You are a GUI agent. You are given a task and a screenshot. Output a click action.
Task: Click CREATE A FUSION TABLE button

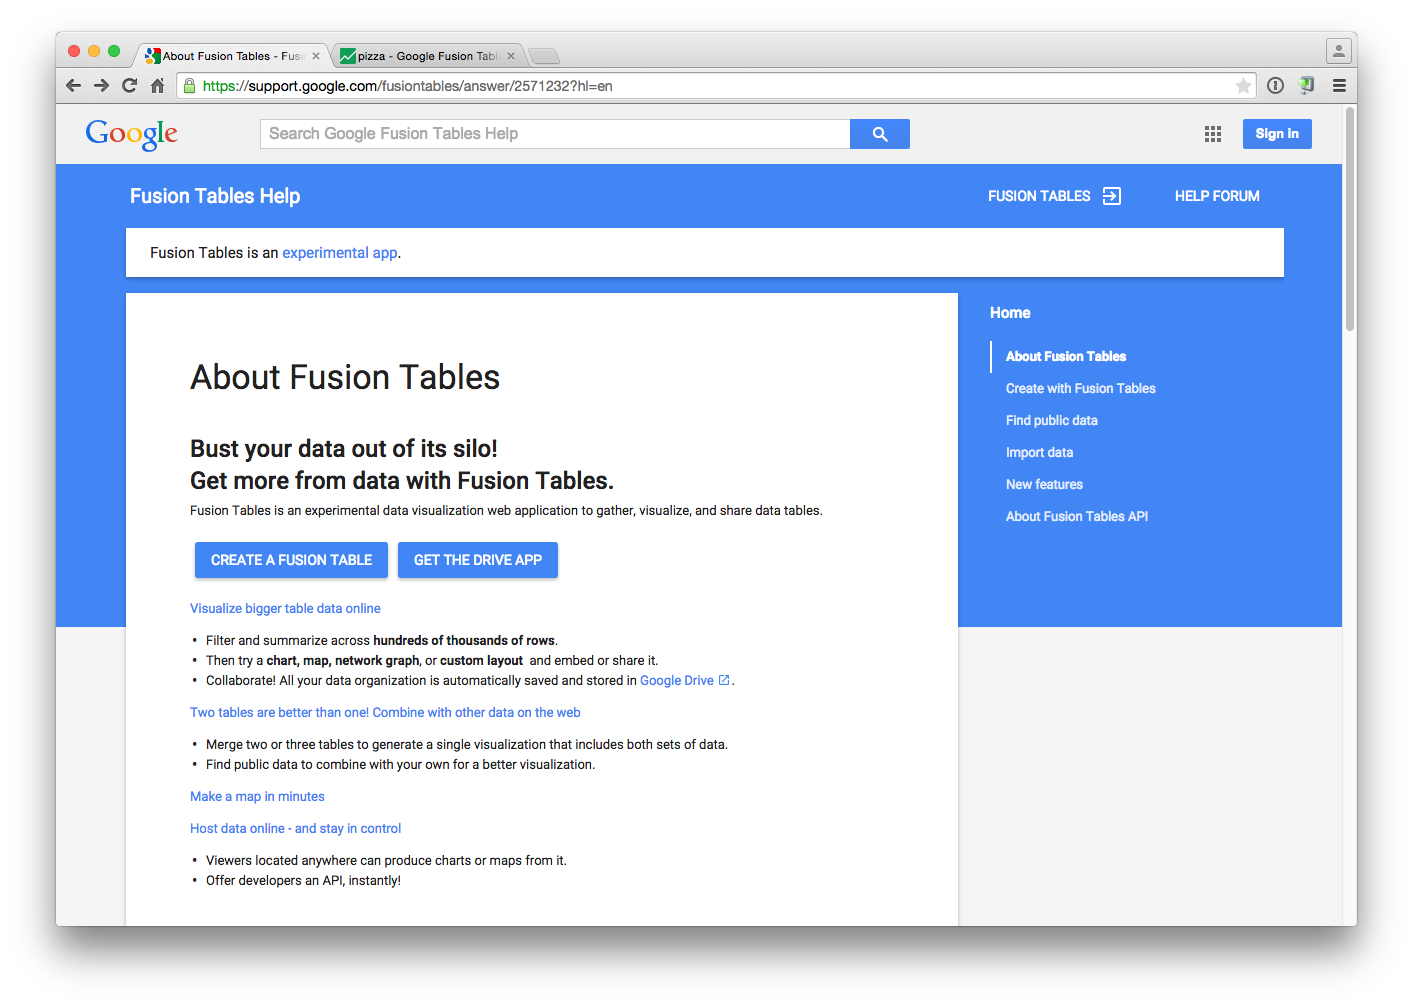coord(291,560)
